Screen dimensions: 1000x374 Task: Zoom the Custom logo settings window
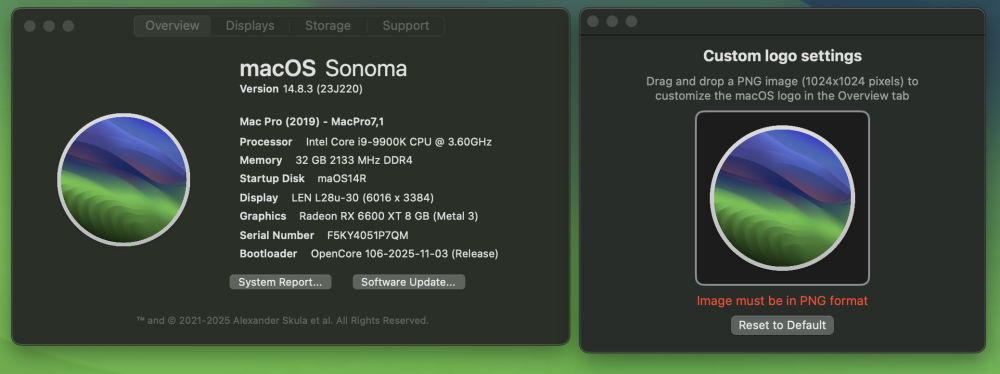pos(631,21)
